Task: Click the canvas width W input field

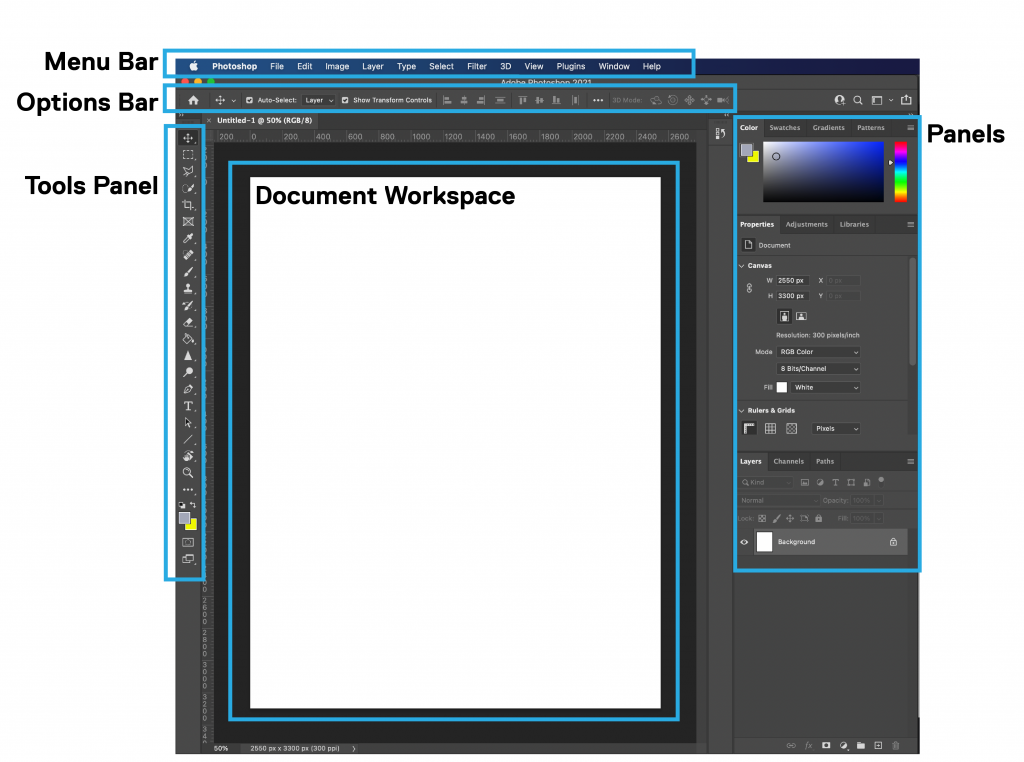Action: (x=792, y=281)
